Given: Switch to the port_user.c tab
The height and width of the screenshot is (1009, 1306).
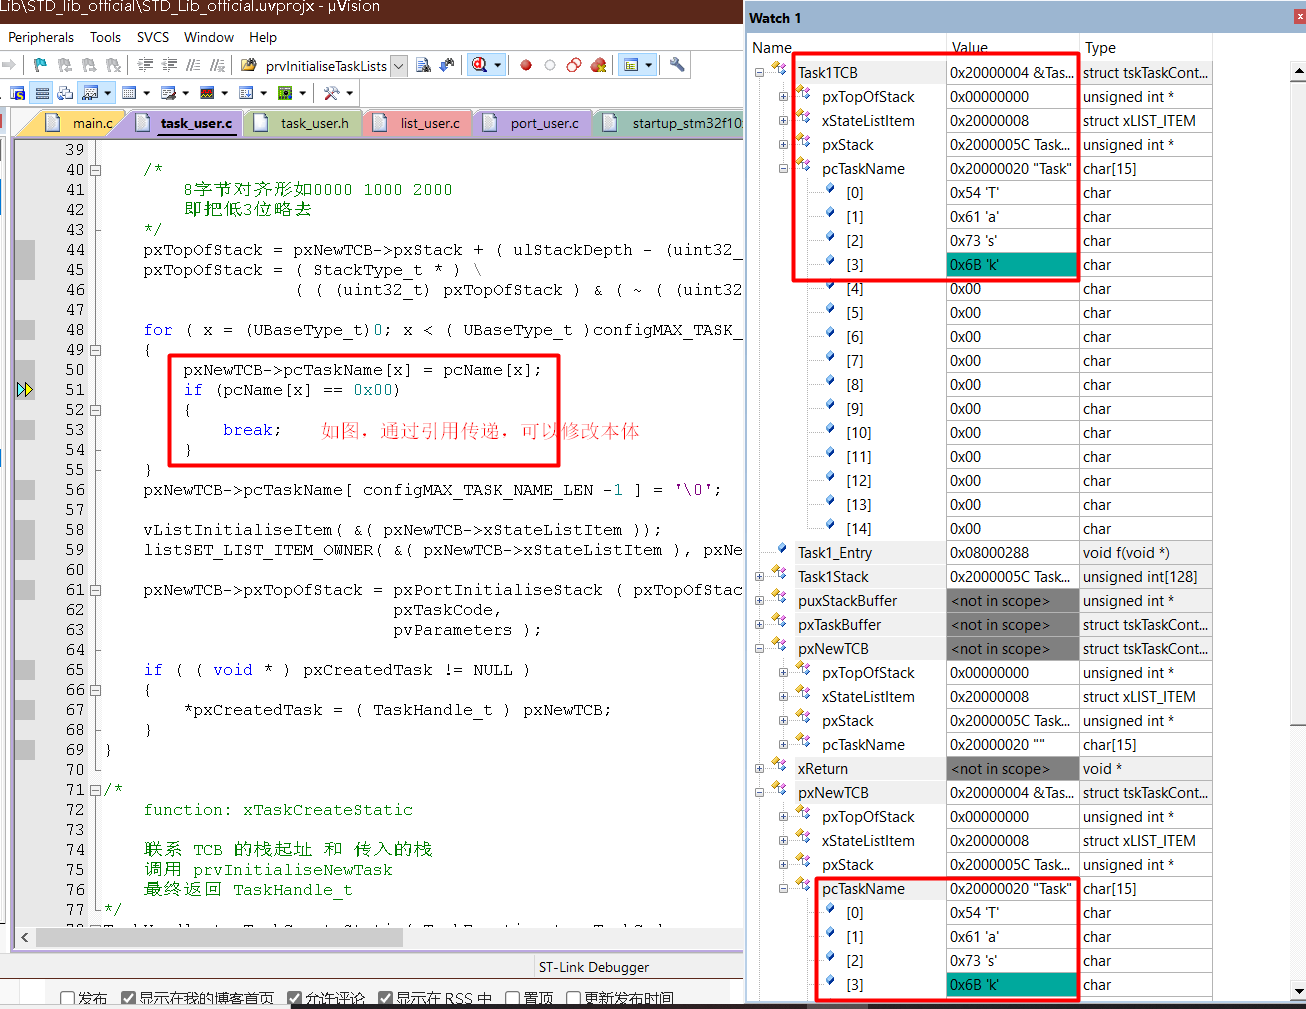Looking at the screenshot, I should 536,123.
